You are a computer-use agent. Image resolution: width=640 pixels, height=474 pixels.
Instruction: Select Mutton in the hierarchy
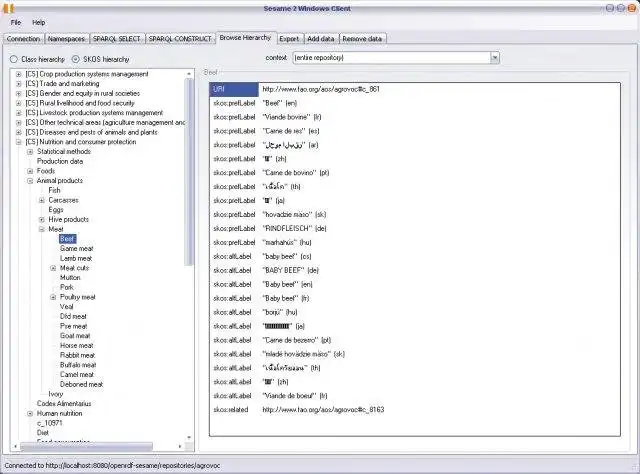pos(70,278)
